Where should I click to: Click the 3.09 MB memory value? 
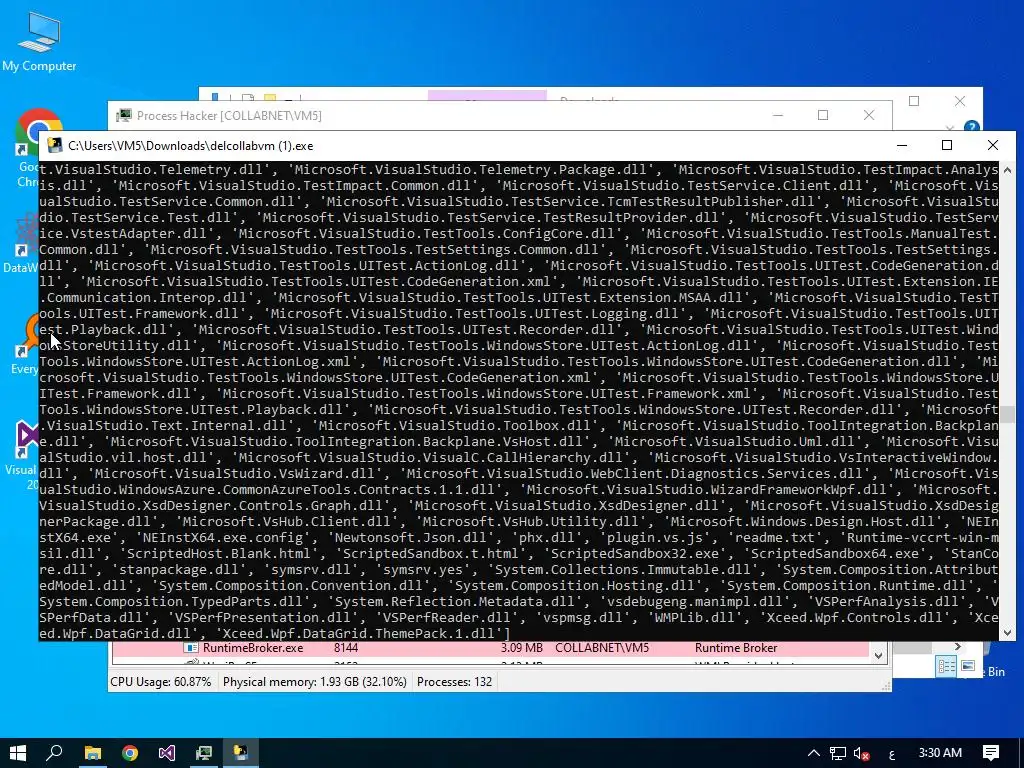(522, 648)
